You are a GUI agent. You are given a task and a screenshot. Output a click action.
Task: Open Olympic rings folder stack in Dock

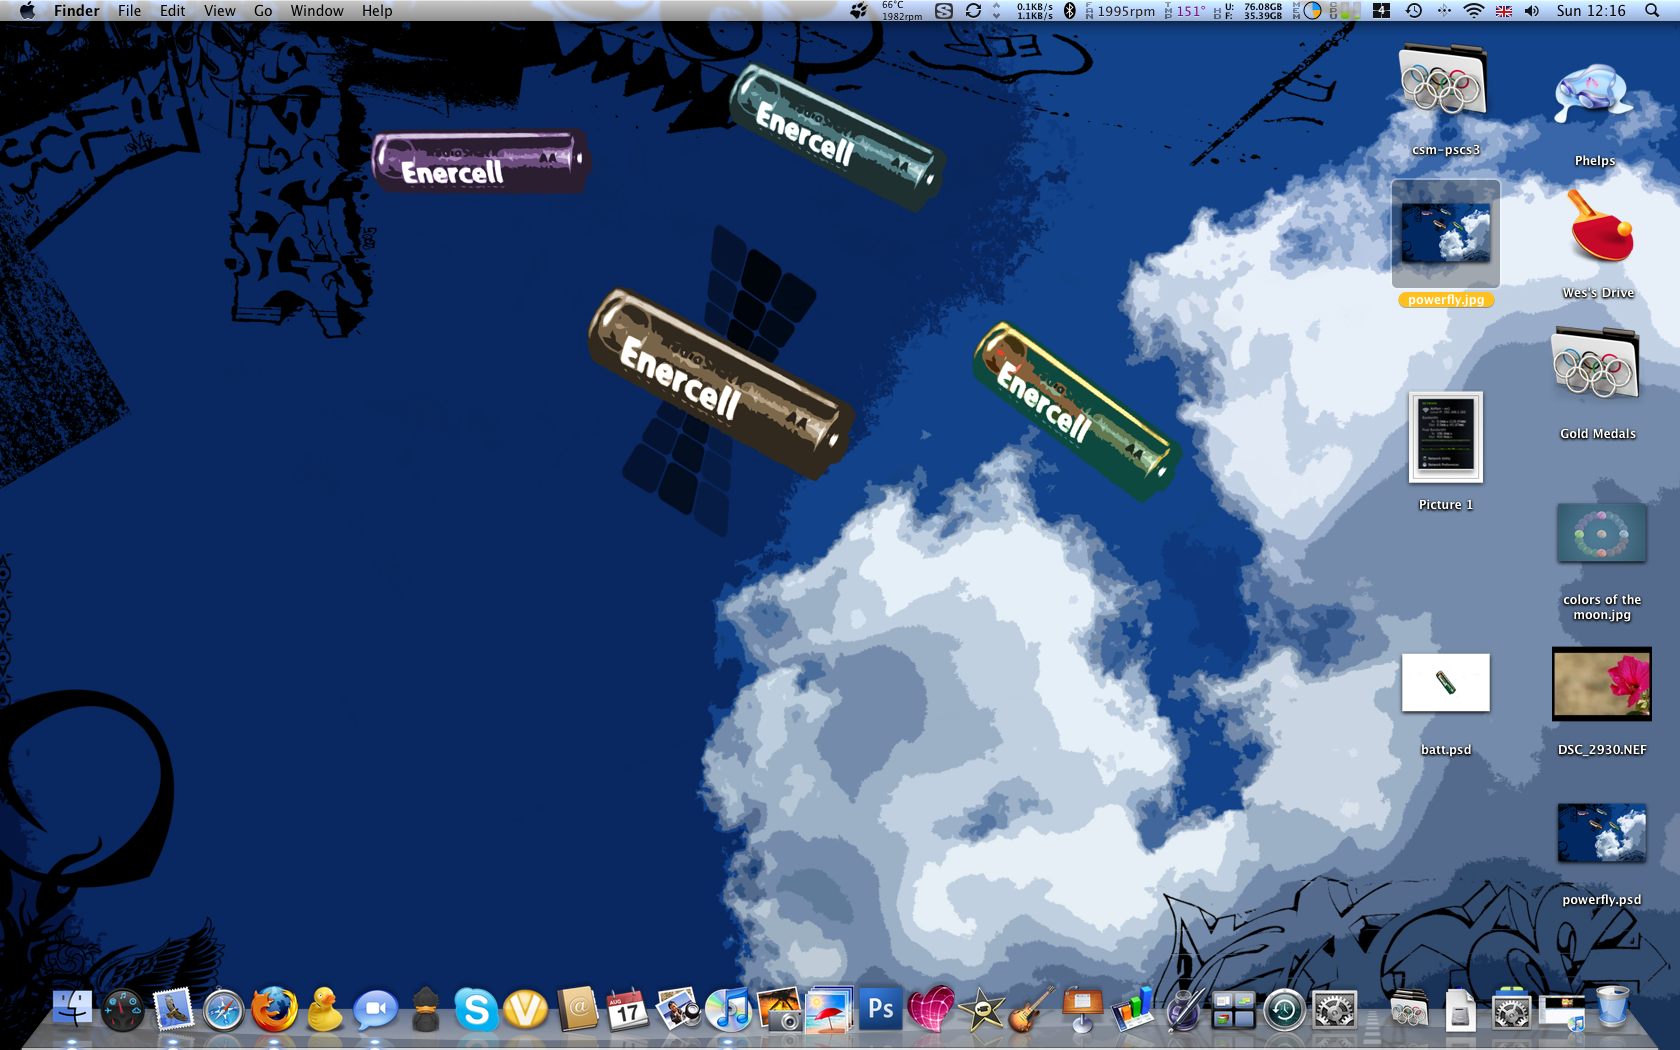pyautogui.click(x=1409, y=1009)
